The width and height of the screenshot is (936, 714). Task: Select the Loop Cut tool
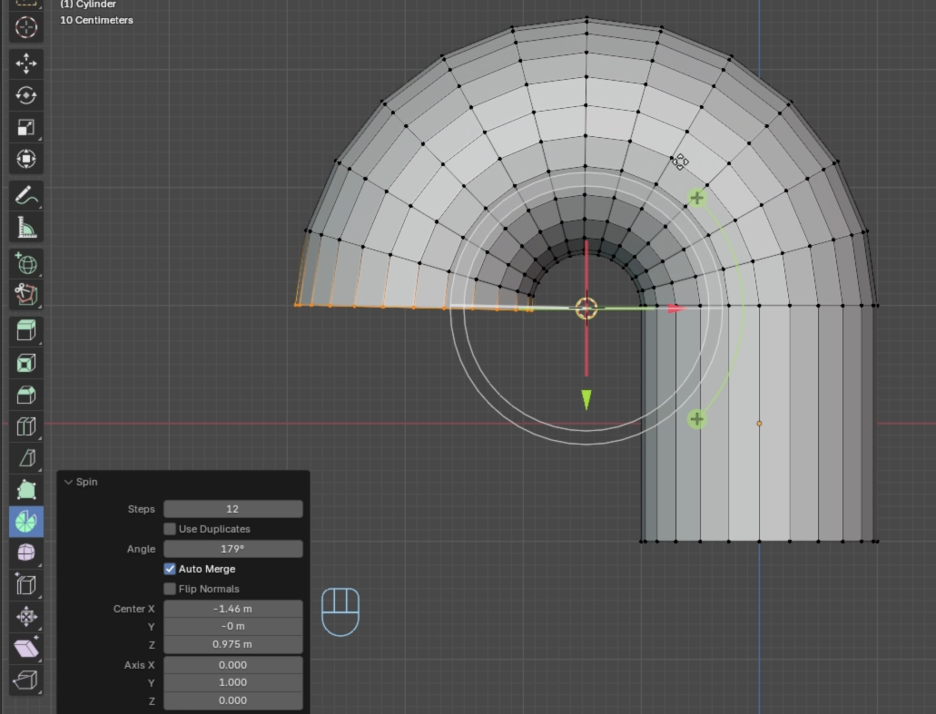pyautogui.click(x=26, y=426)
